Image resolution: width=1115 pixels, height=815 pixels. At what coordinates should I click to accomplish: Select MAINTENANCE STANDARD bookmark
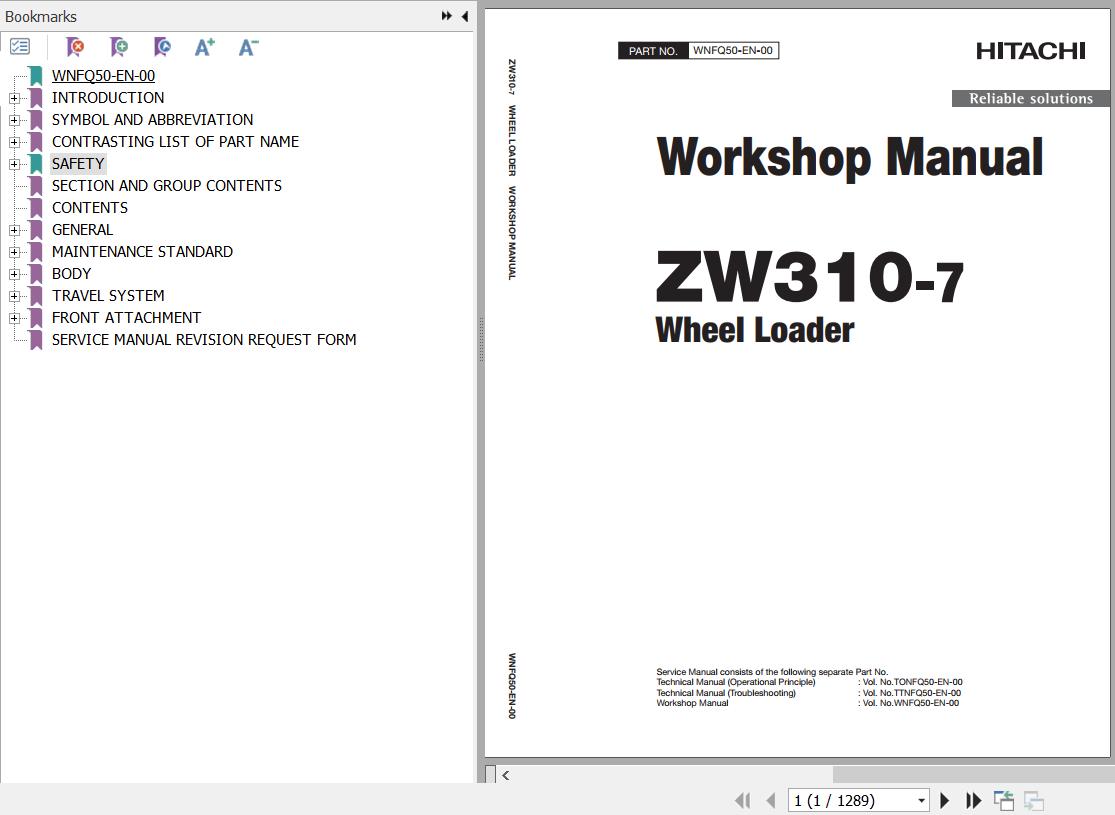click(x=142, y=252)
